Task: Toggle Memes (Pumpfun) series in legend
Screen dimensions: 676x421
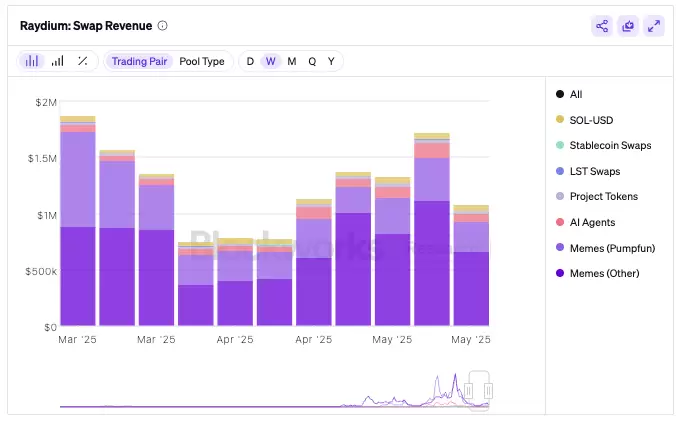Action: 605,248
